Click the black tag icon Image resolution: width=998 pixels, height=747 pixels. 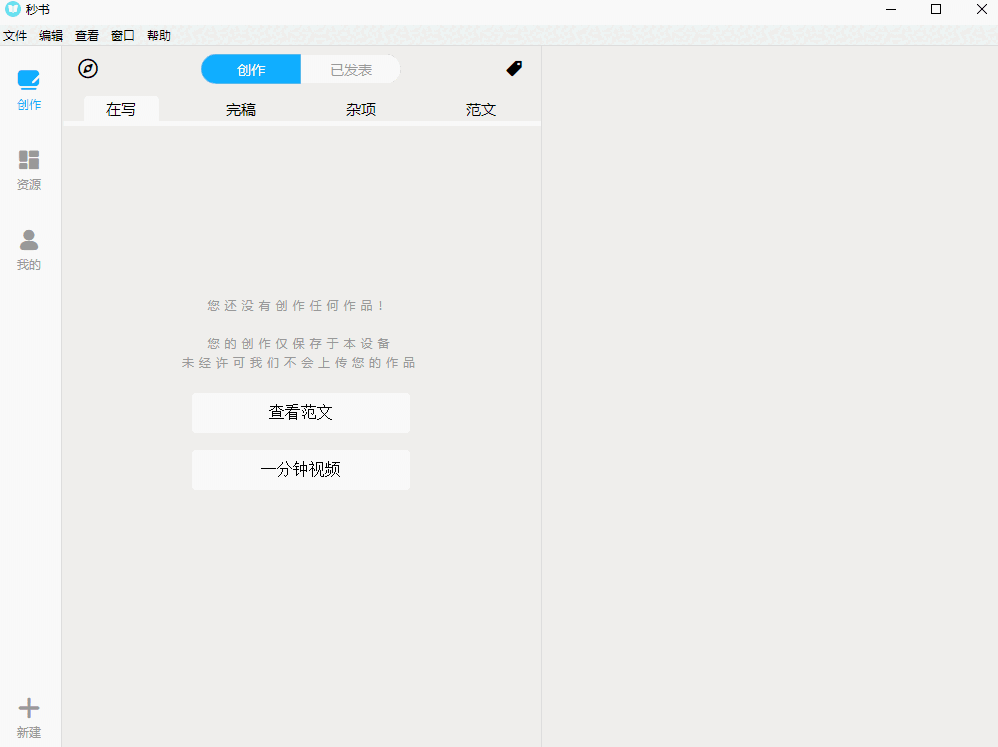(514, 68)
